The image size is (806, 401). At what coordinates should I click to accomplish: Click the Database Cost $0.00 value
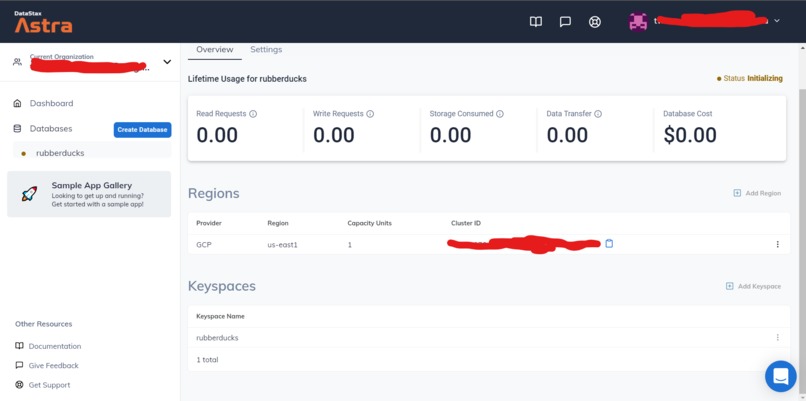690,135
